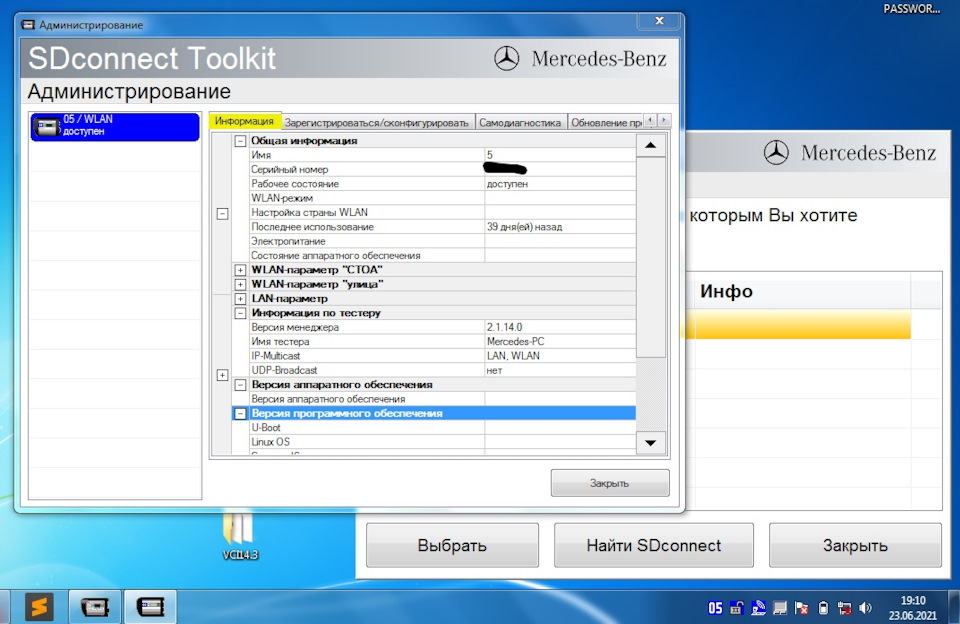Click scrollbar up arrow in info list
The width and height of the screenshot is (960, 624).
651,146
